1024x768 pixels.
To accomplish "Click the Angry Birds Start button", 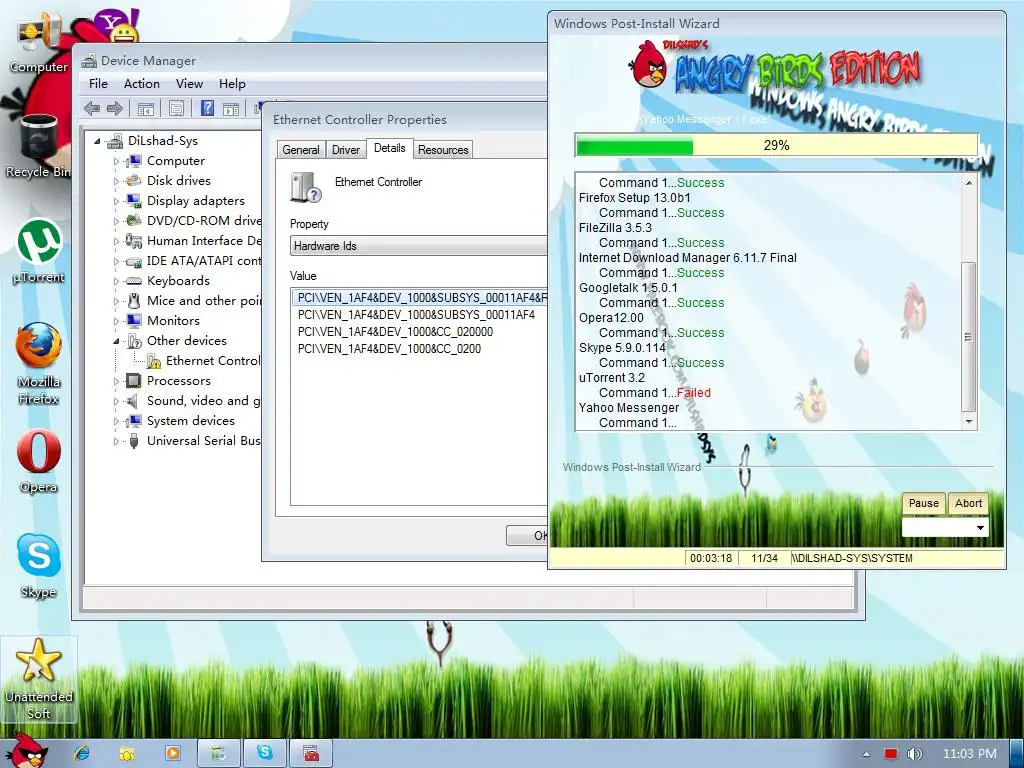I will point(26,750).
